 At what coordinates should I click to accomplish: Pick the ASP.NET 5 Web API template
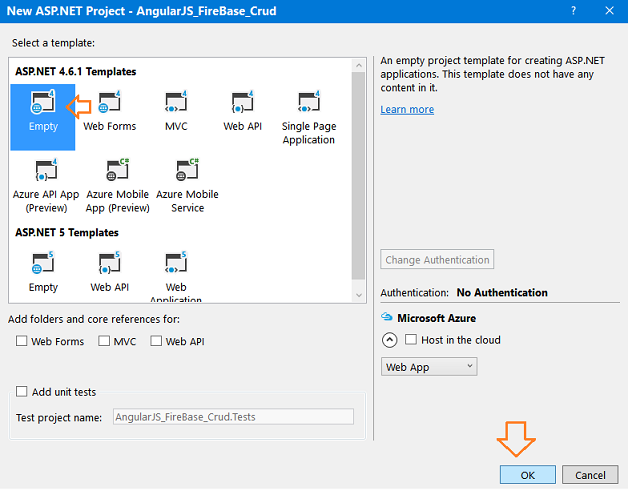(x=109, y=272)
